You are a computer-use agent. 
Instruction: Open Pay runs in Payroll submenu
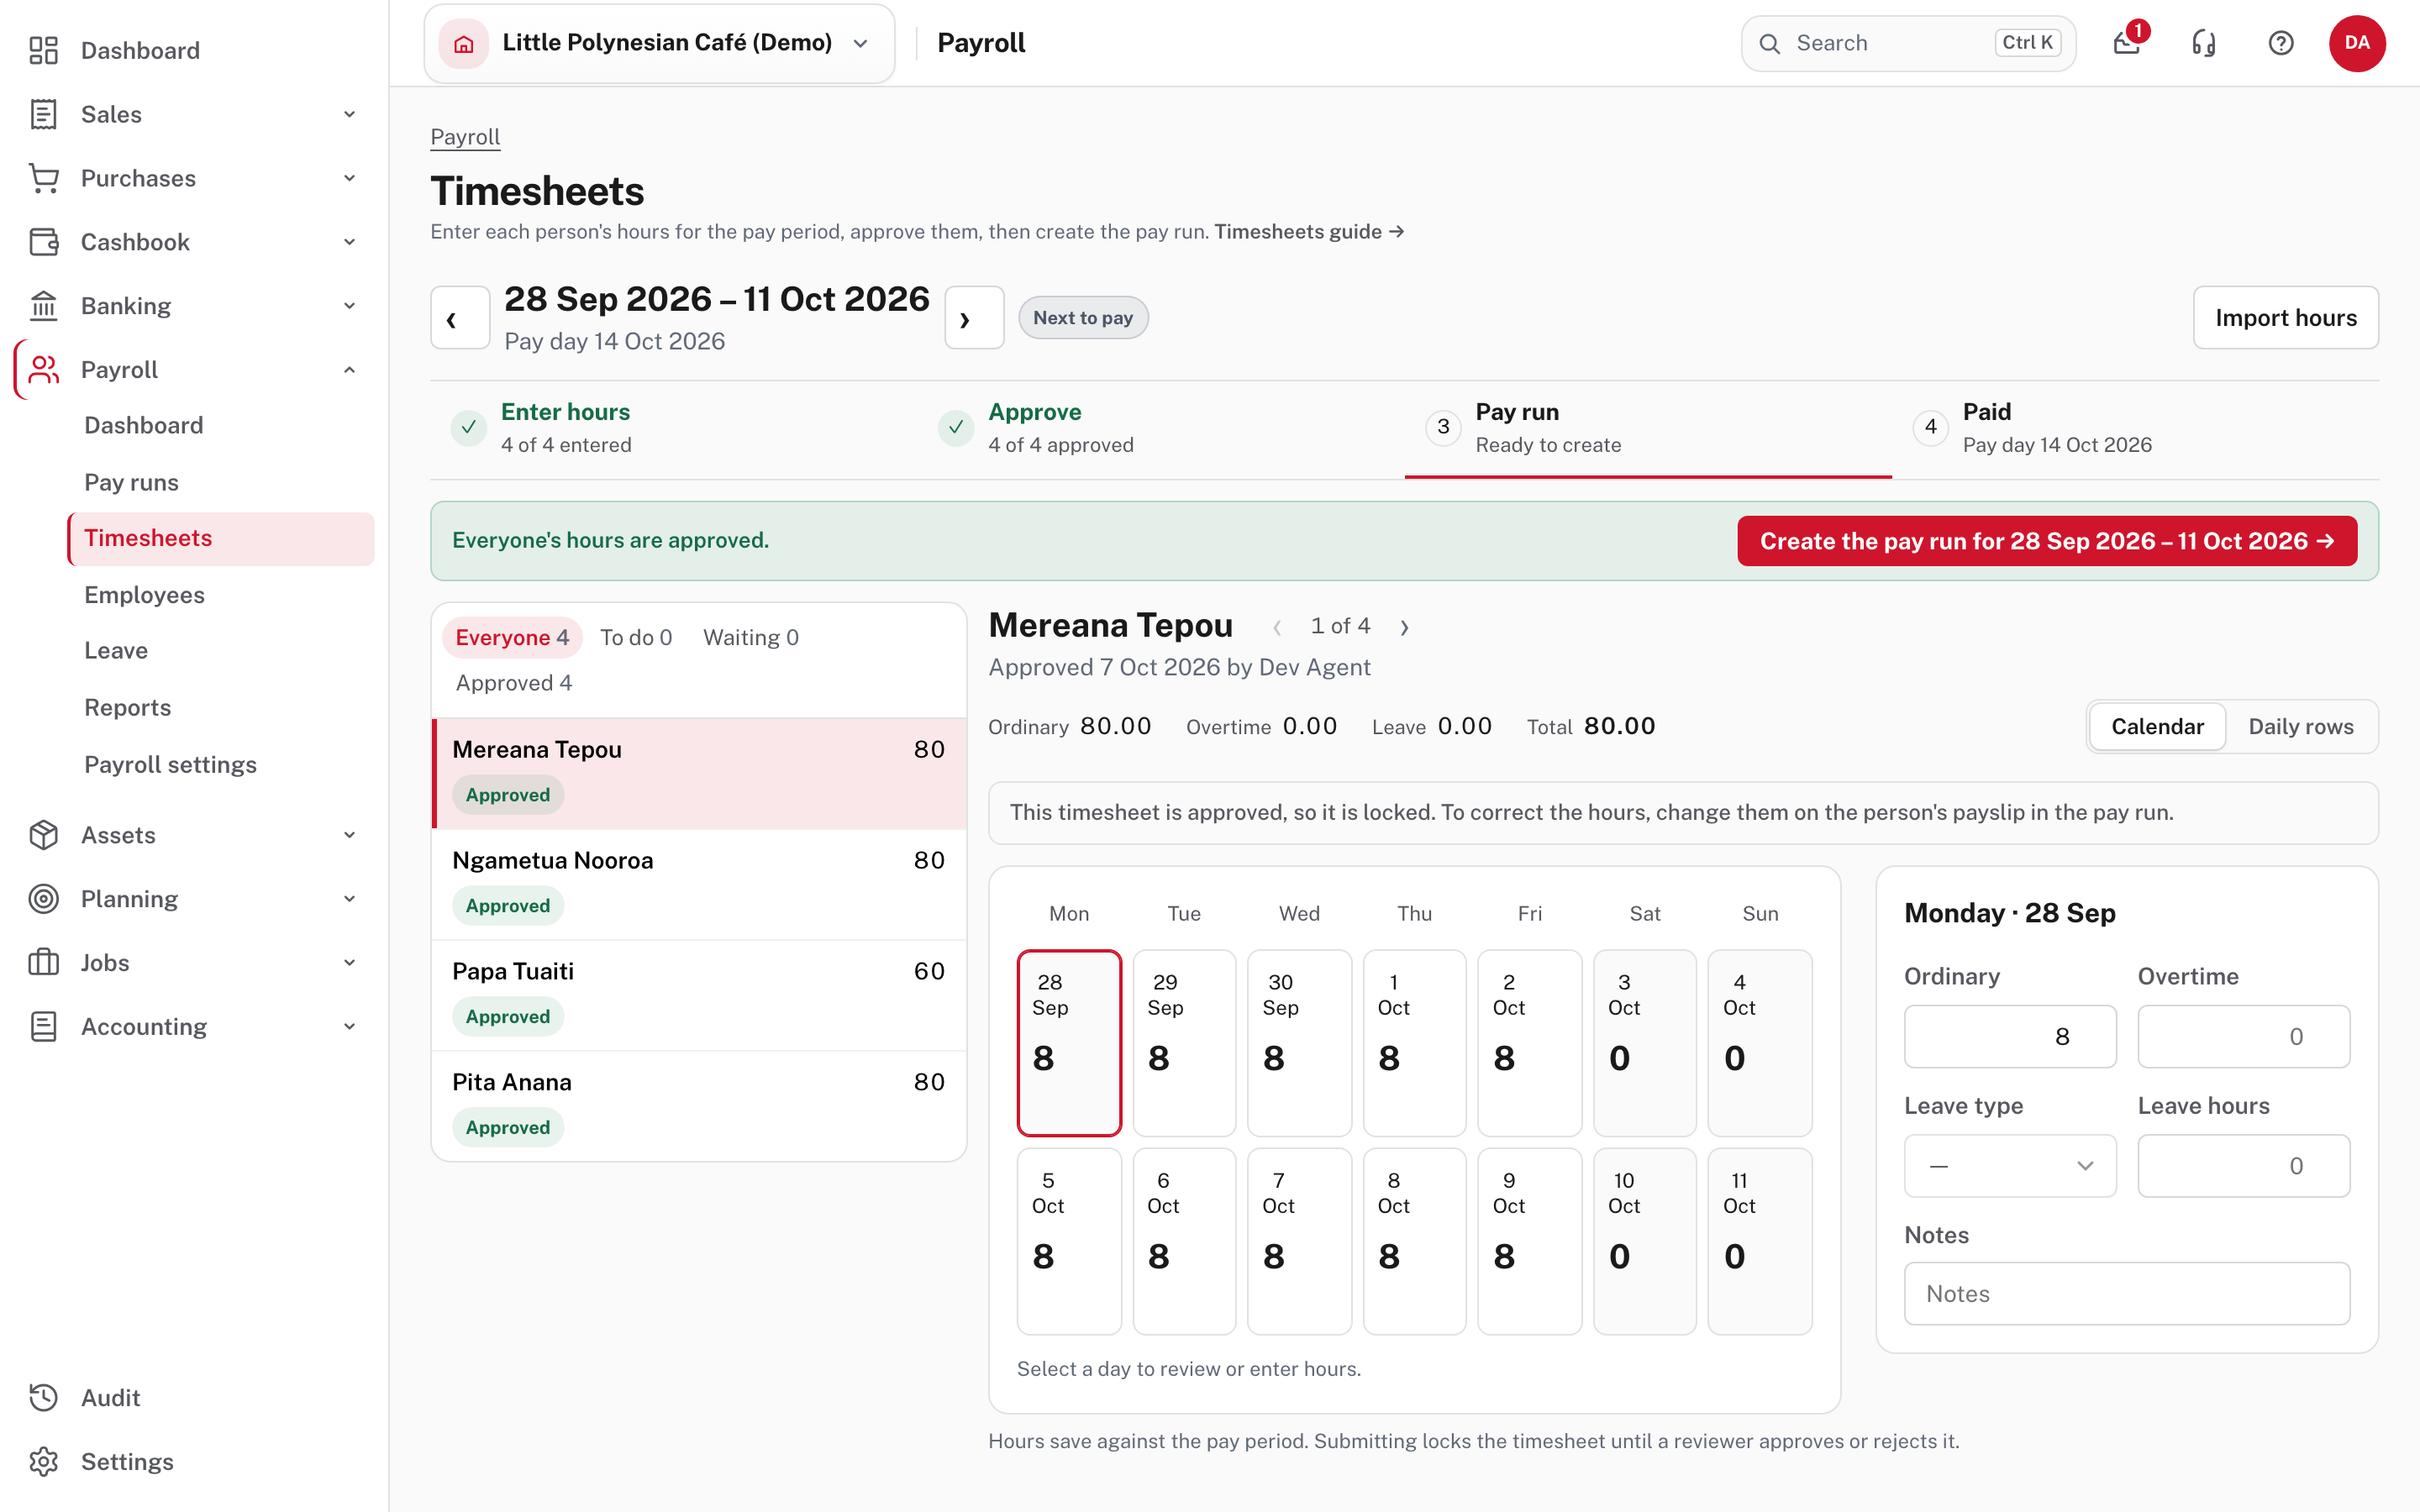coord(131,482)
